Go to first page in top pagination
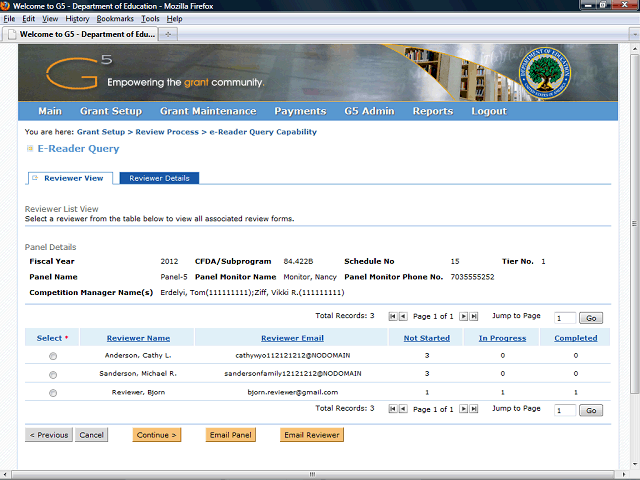This screenshot has height=480, width=640. (393, 316)
